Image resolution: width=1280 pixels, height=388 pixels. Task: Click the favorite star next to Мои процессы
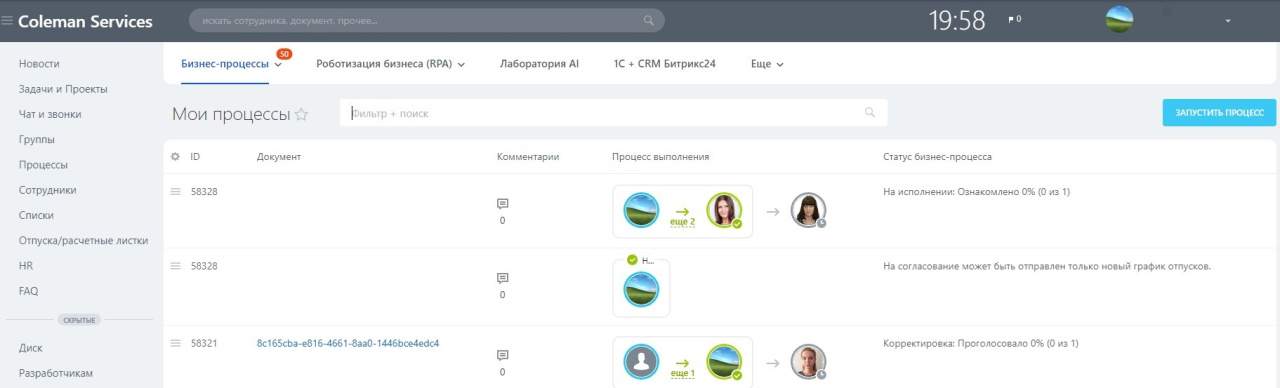coord(301,115)
